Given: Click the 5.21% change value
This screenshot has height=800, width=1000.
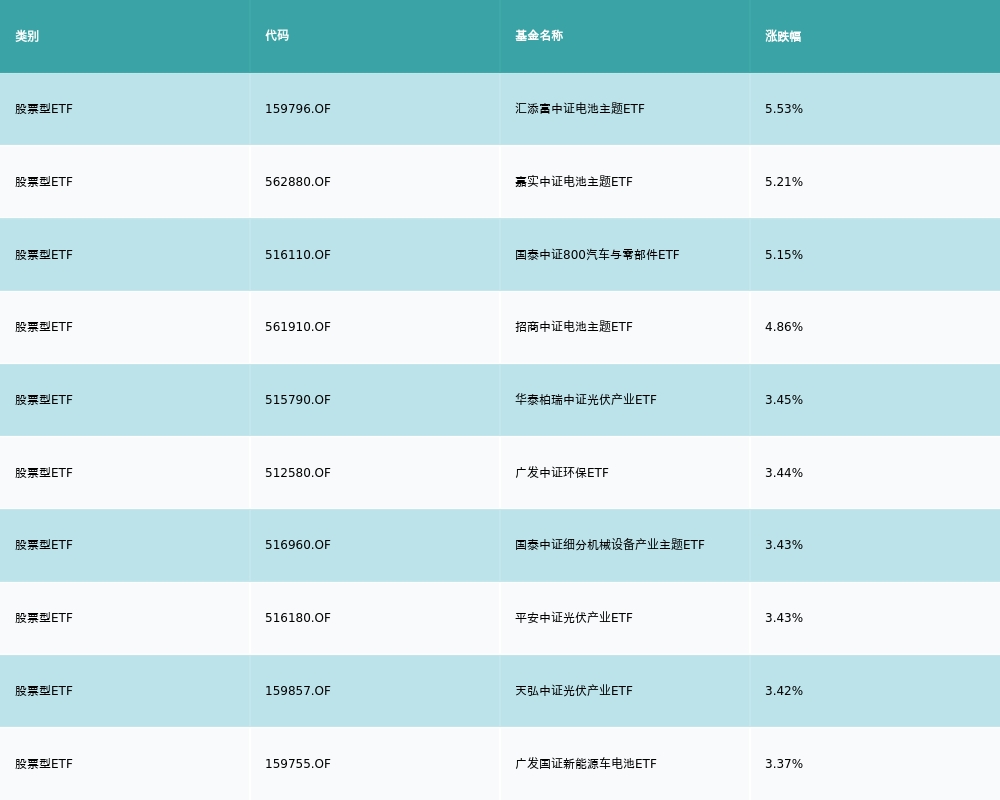Looking at the screenshot, I should click(x=784, y=182).
